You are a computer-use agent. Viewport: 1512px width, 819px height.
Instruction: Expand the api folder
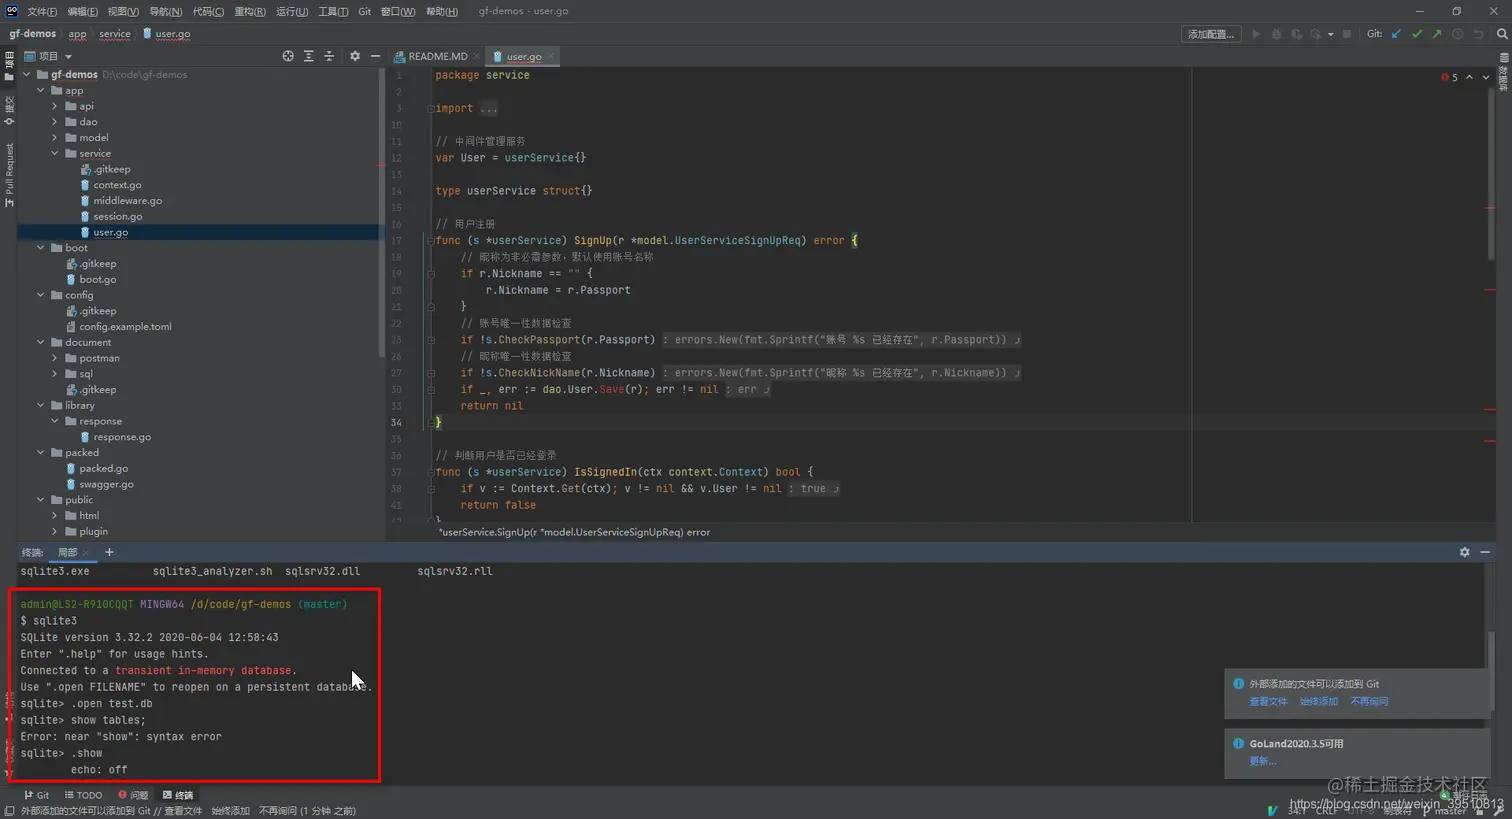pyautogui.click(x=55, y=106)
